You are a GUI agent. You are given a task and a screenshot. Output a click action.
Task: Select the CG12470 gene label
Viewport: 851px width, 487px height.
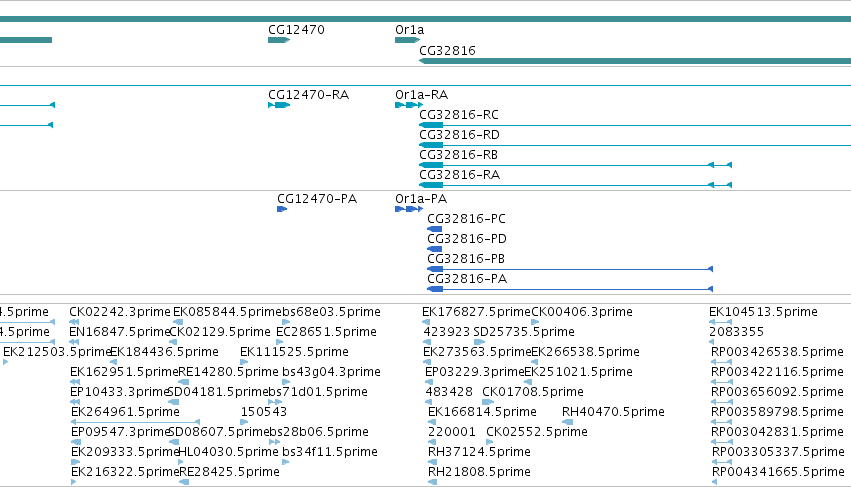pos(296,30)
